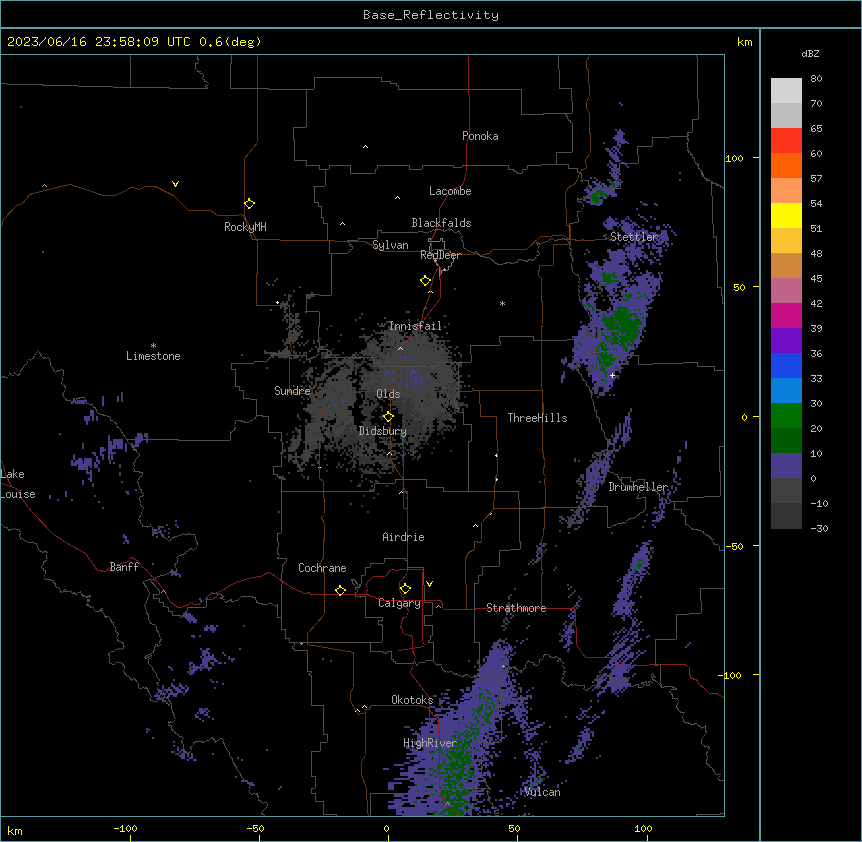The height and width of the screenshot is (842, 862).
Task: Click the RedDeer map label
Action: pyautogui.click(x=440, y=255)
